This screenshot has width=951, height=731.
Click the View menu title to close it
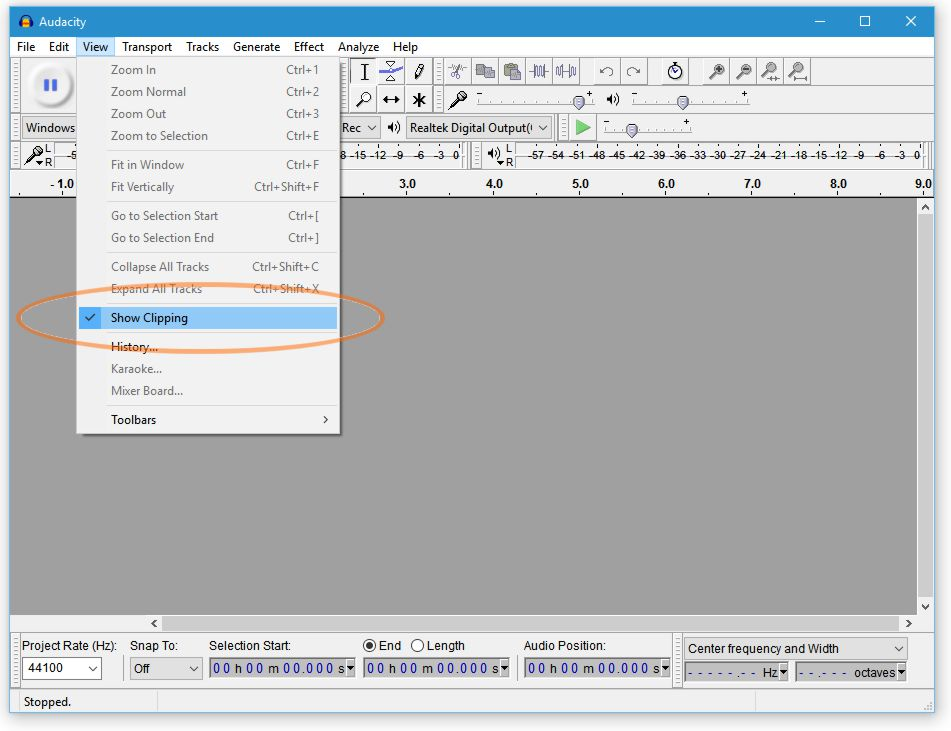(95, 47)
